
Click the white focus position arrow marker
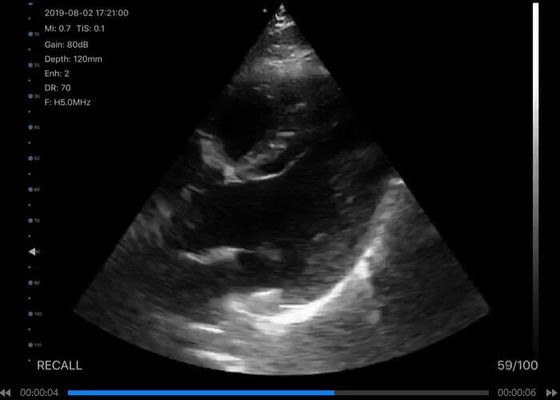[x=32, y=252]
